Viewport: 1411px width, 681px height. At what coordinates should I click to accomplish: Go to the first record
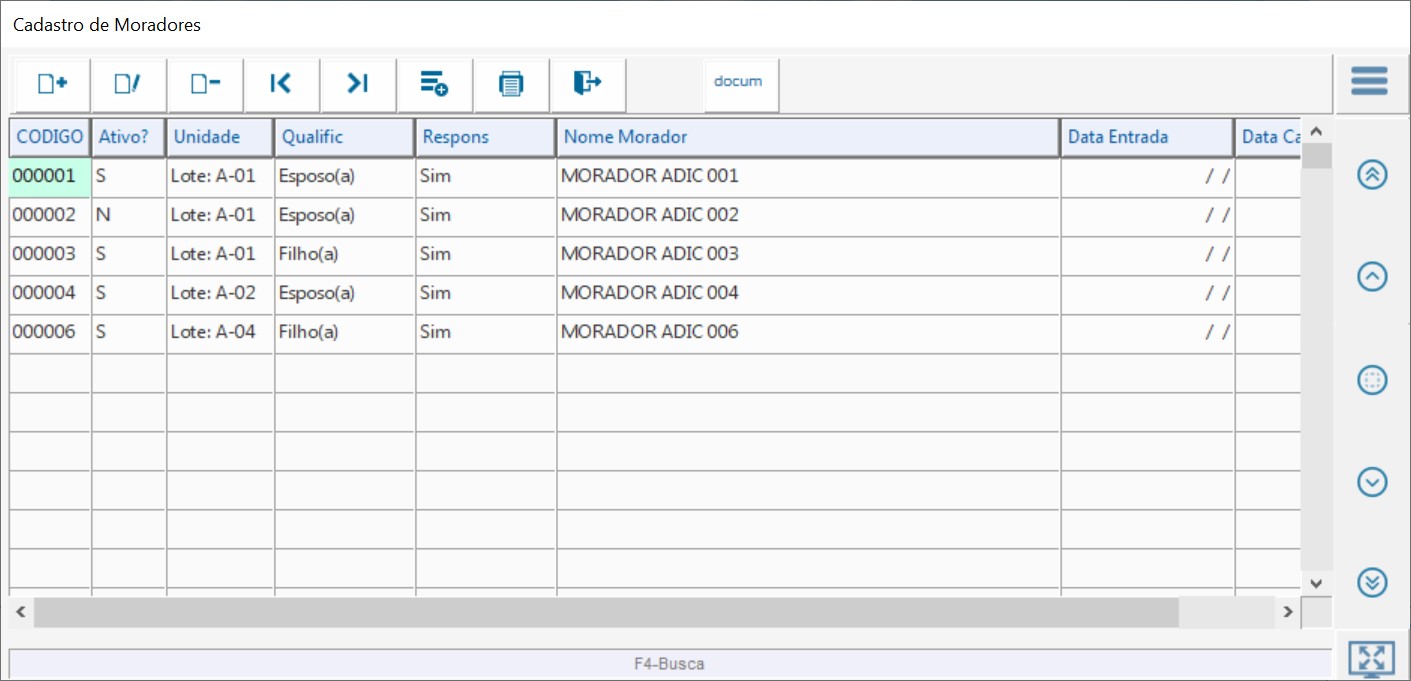click(x=281, y=84)
